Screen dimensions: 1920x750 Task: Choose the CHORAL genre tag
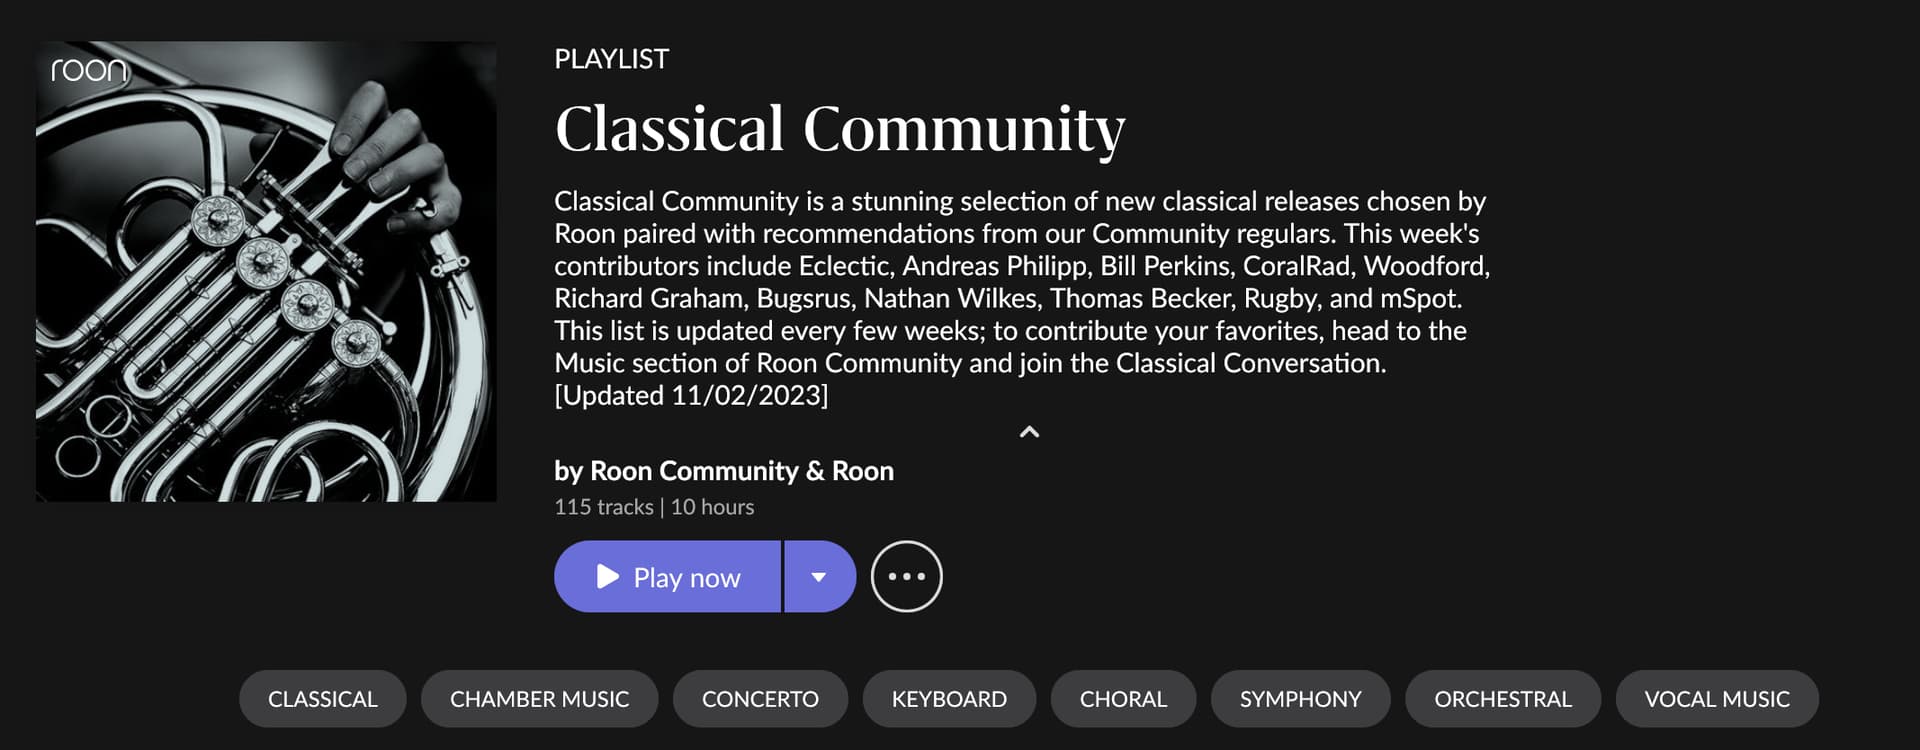(1123, 699)
